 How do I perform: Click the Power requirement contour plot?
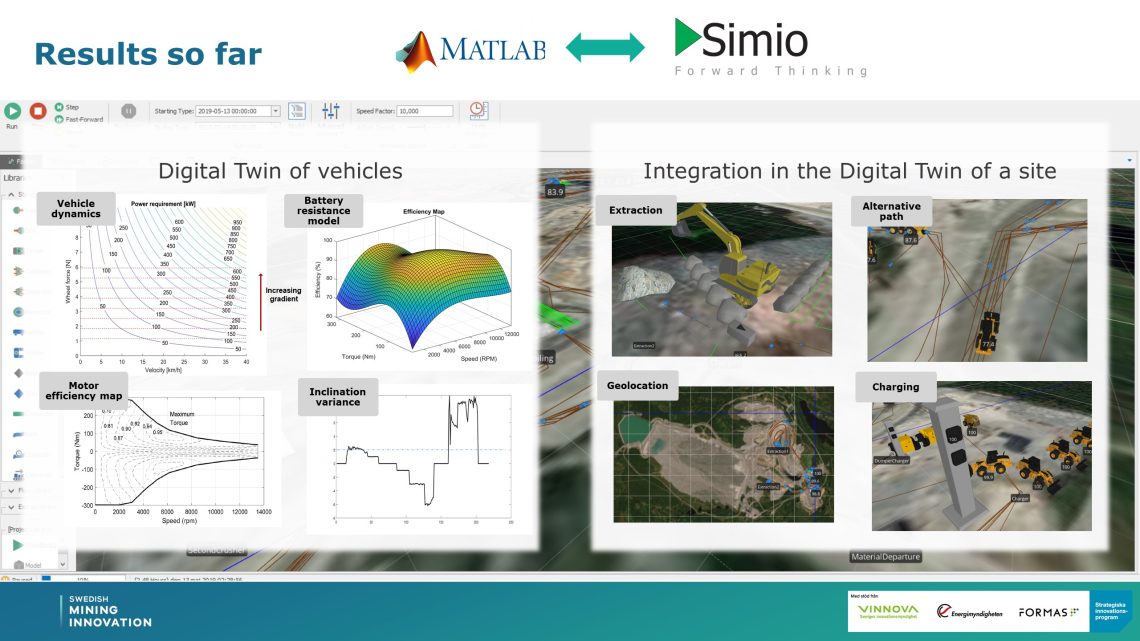click(164, 285)
